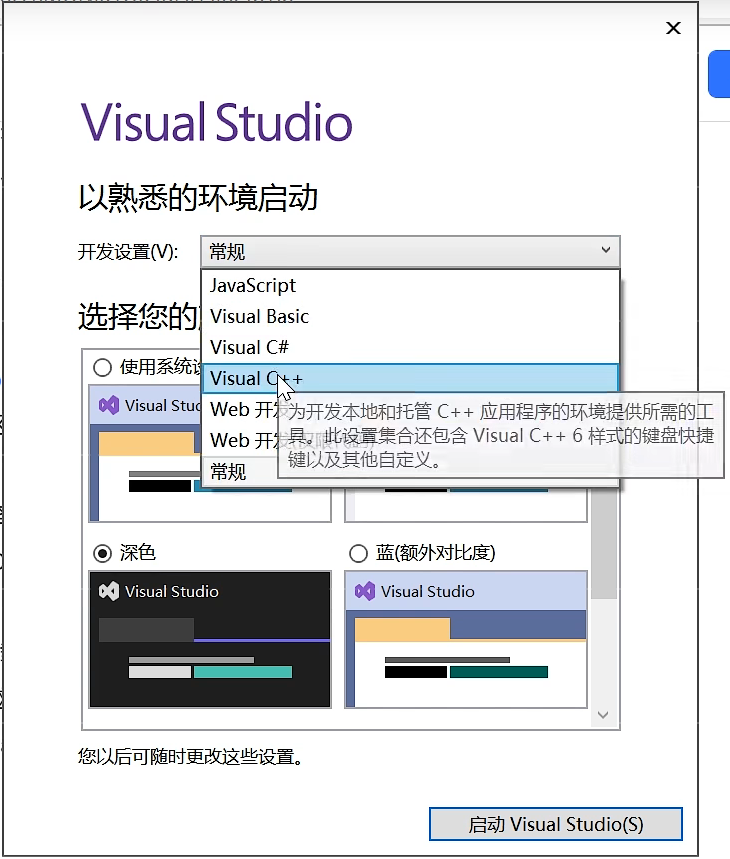The image size is (730, 859).
Task: Click the dropdown arrow of development settings
Action: (x=606, y=250)
